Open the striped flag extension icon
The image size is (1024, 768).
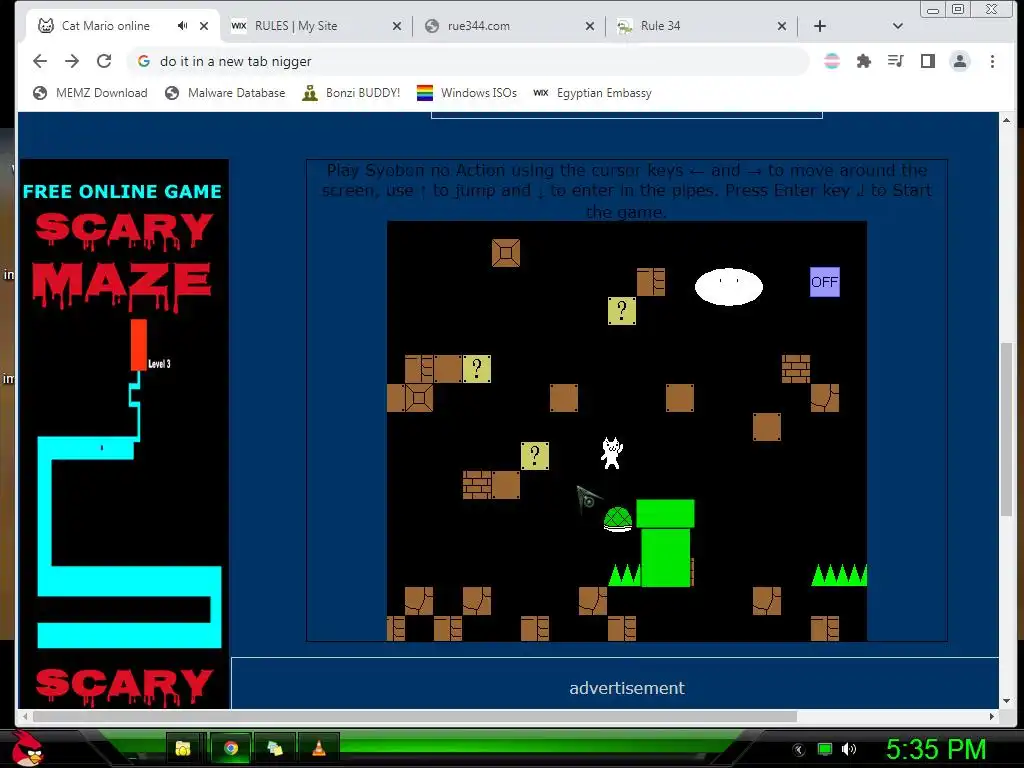pos(832,61)
